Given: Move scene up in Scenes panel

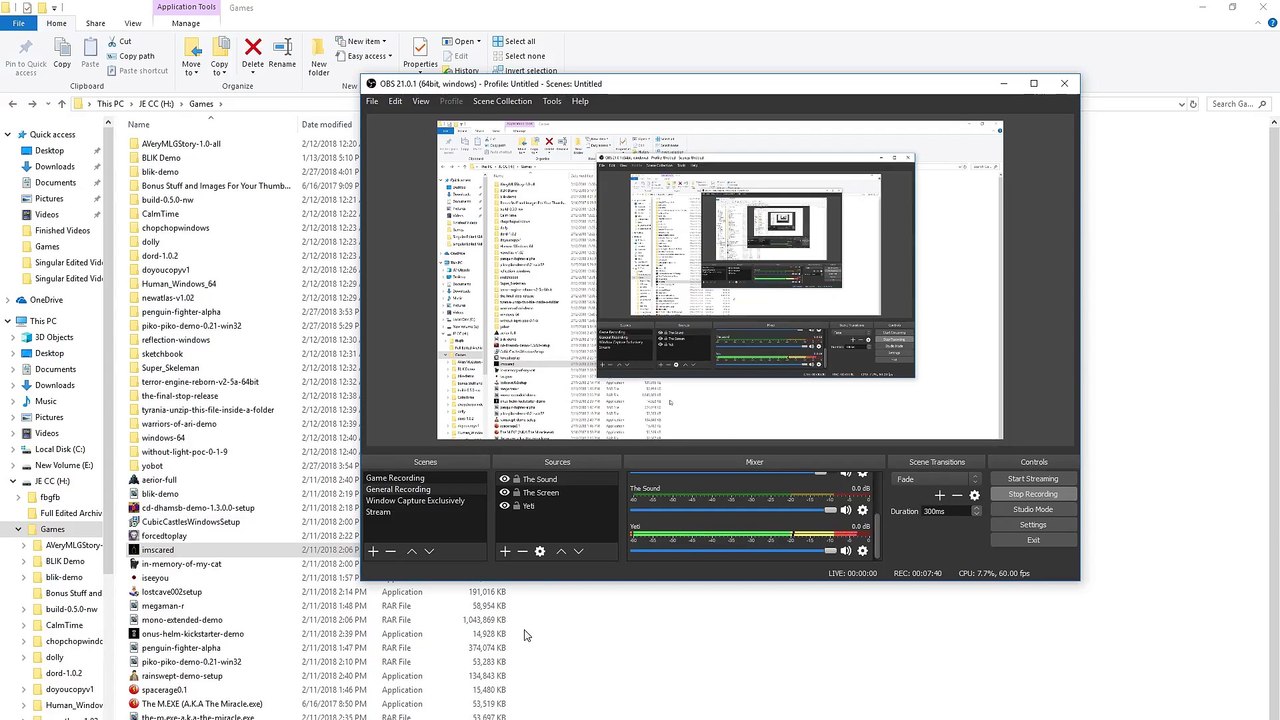Looking at the screenshot, I should [411, 551].
